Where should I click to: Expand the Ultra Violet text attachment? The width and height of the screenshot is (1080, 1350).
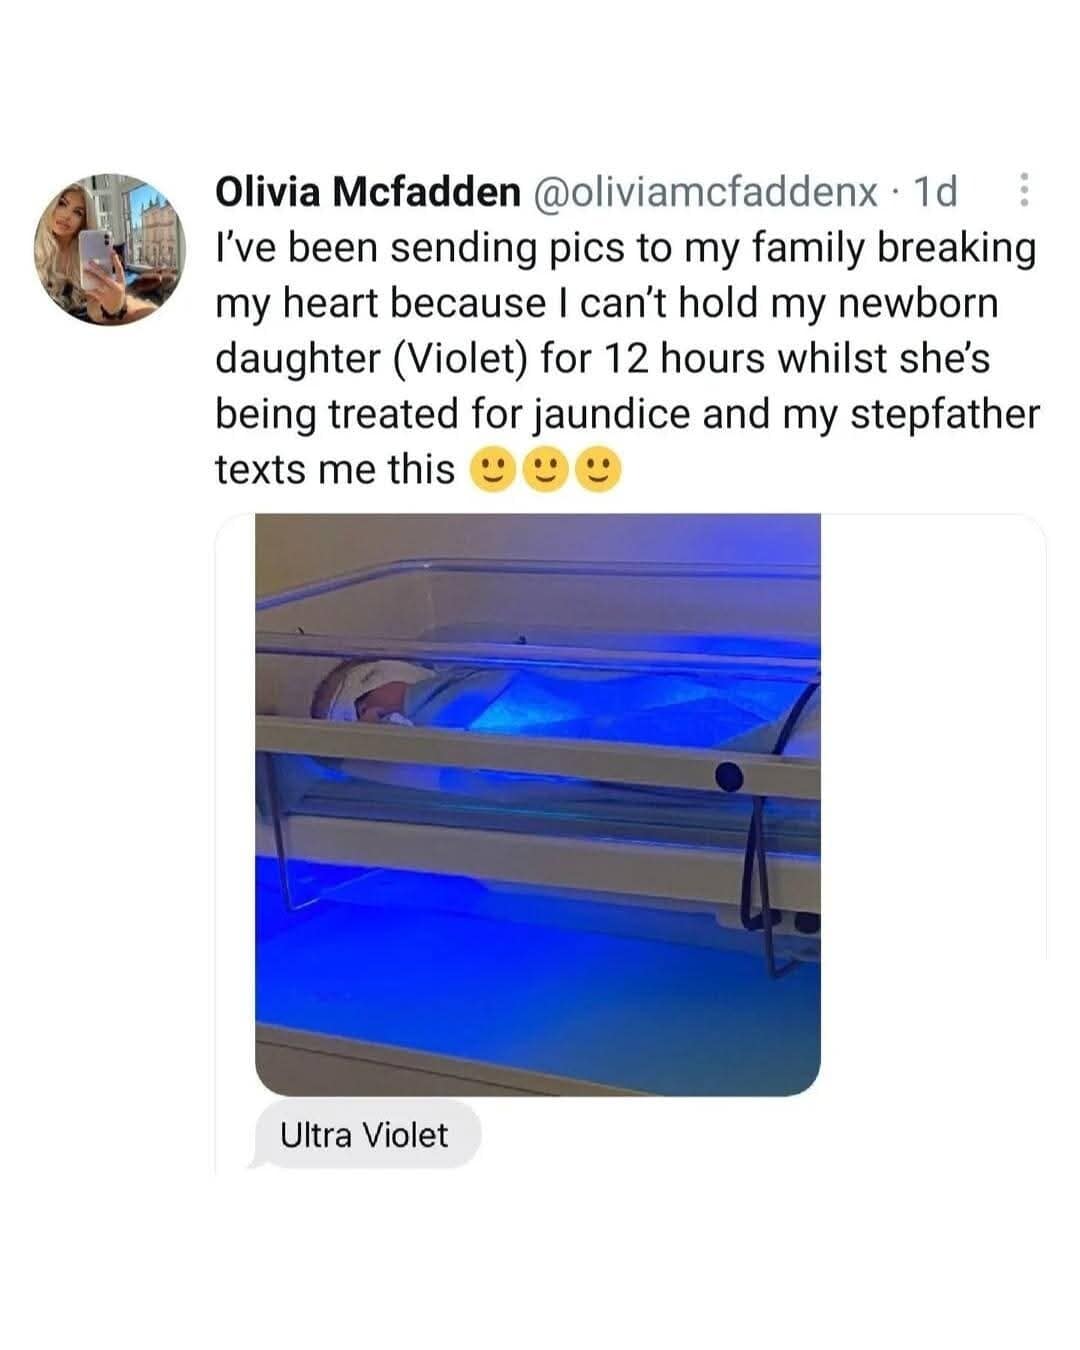(365, 1135)
